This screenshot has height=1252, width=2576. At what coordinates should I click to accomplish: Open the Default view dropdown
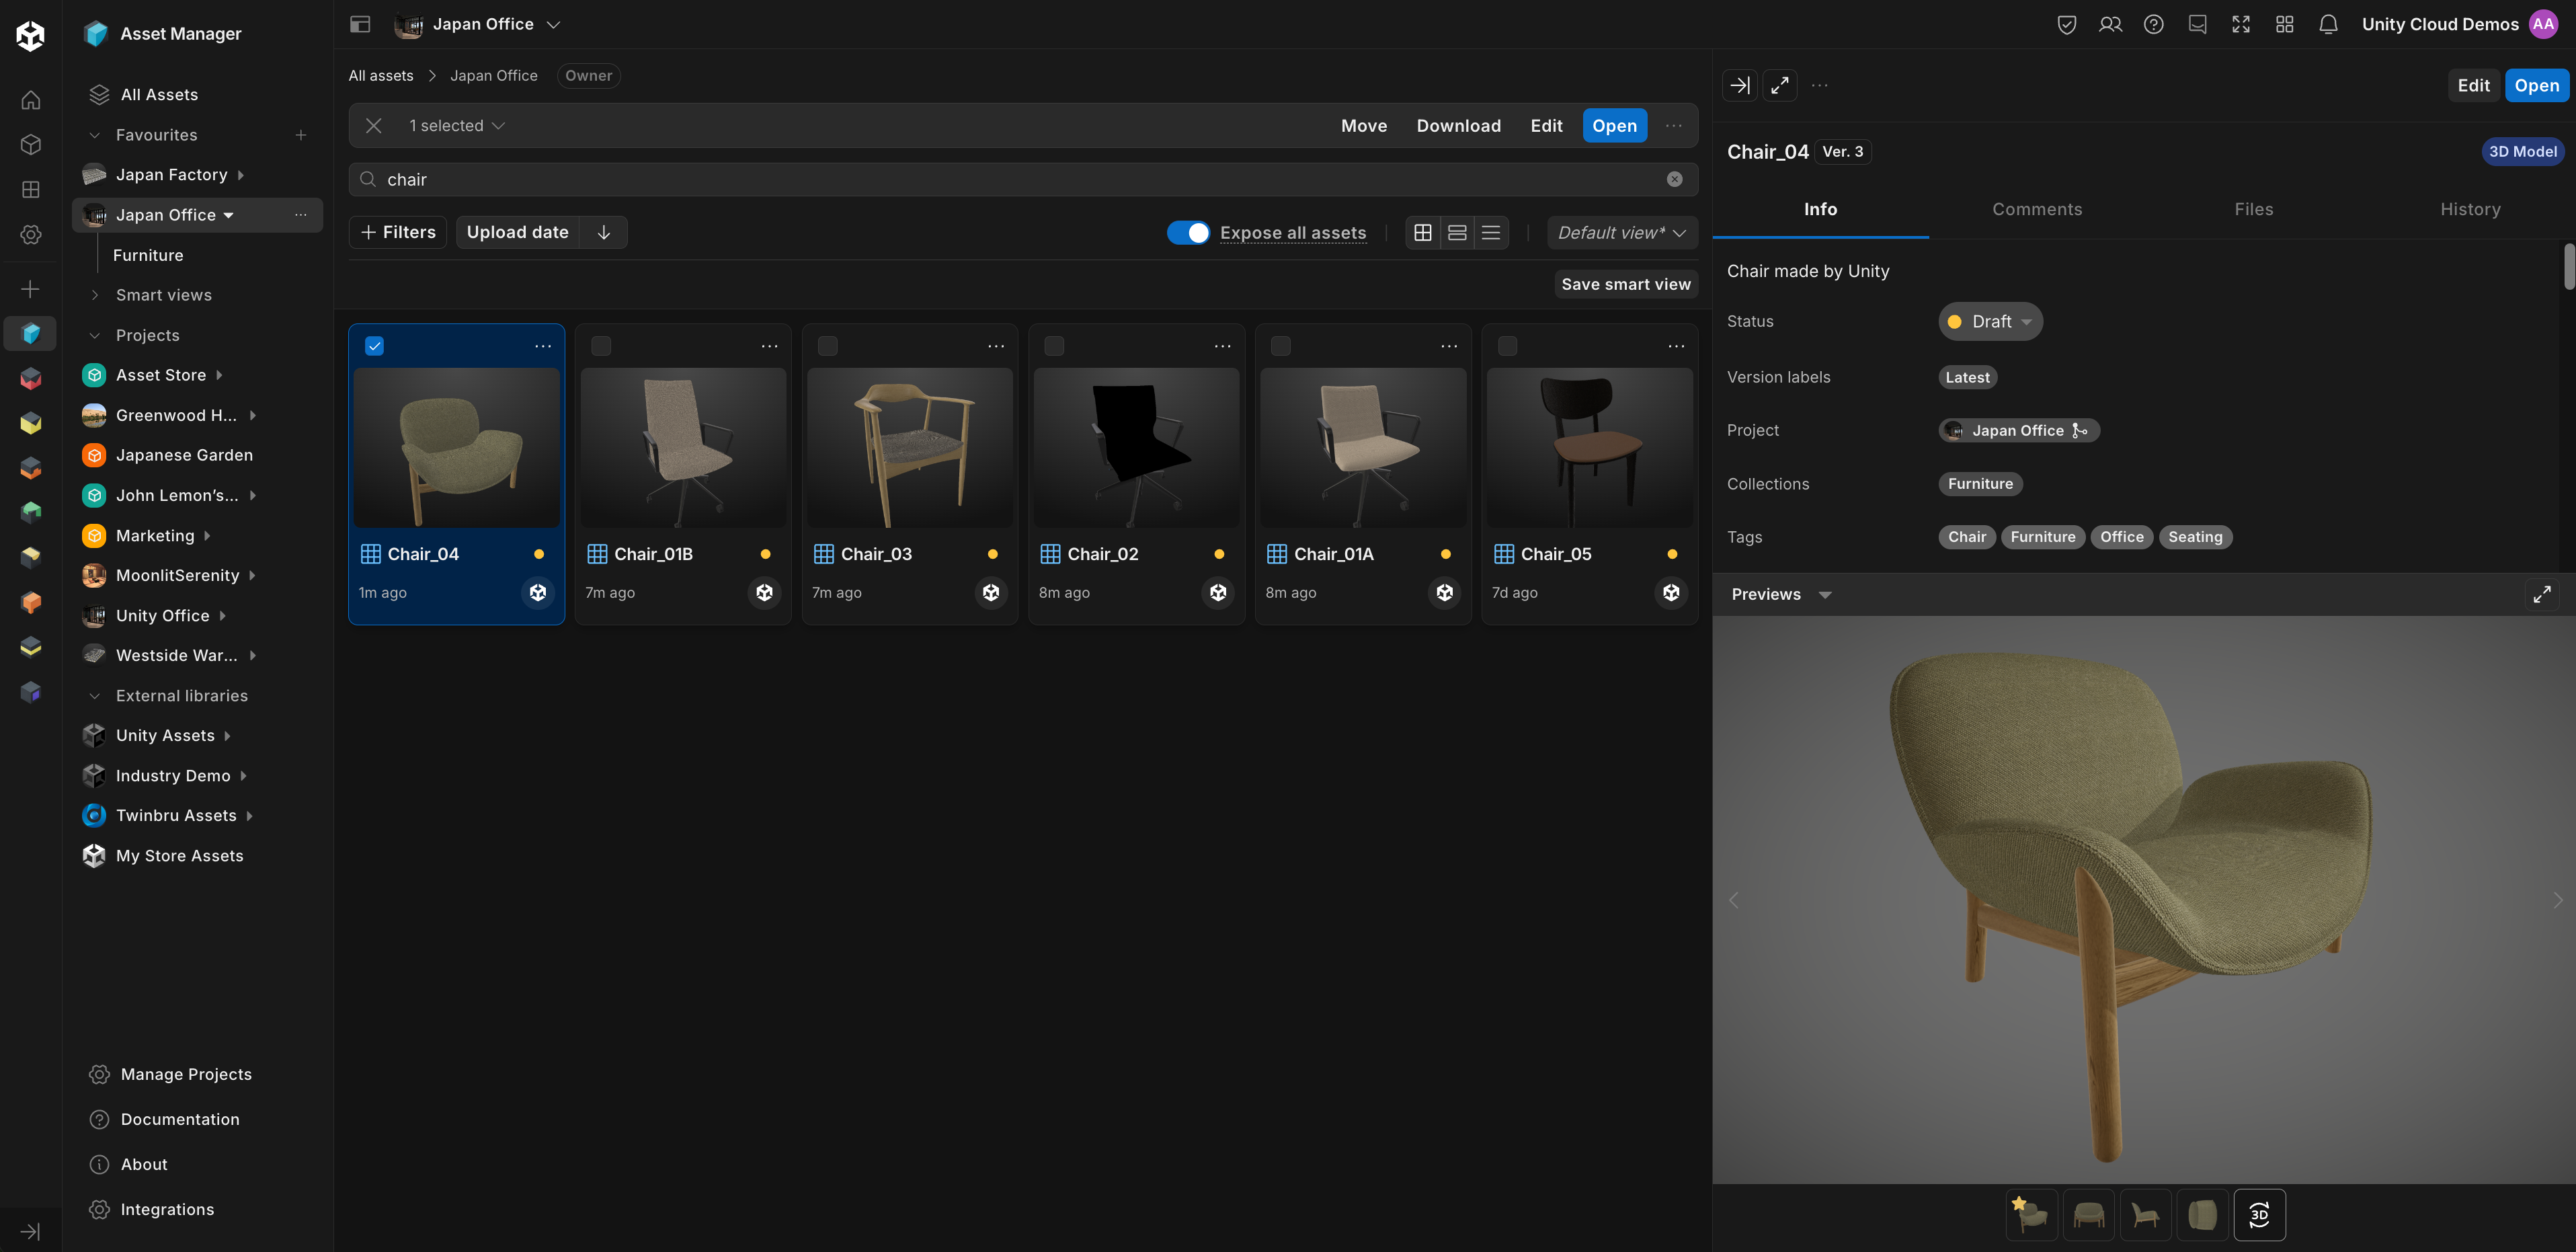(x=1622, y=232)
